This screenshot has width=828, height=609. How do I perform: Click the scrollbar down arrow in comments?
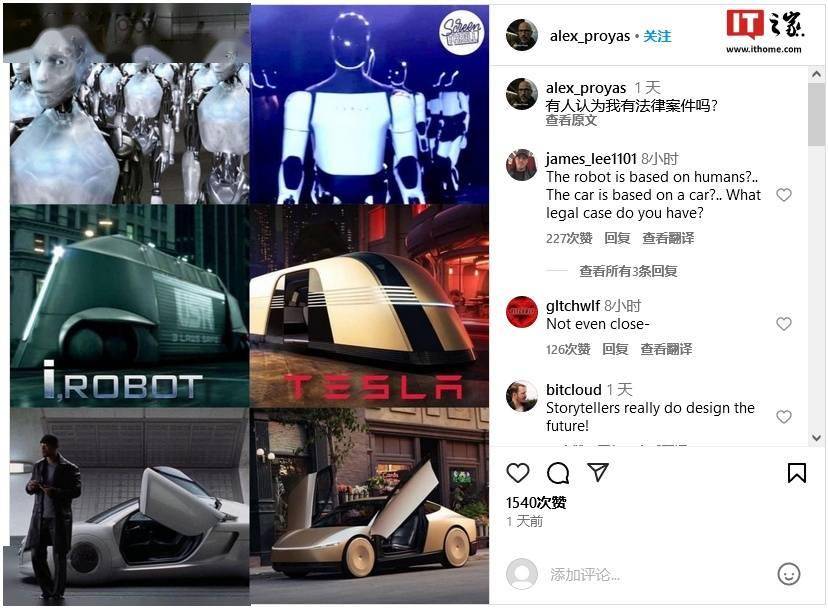[x=816, y=438]
